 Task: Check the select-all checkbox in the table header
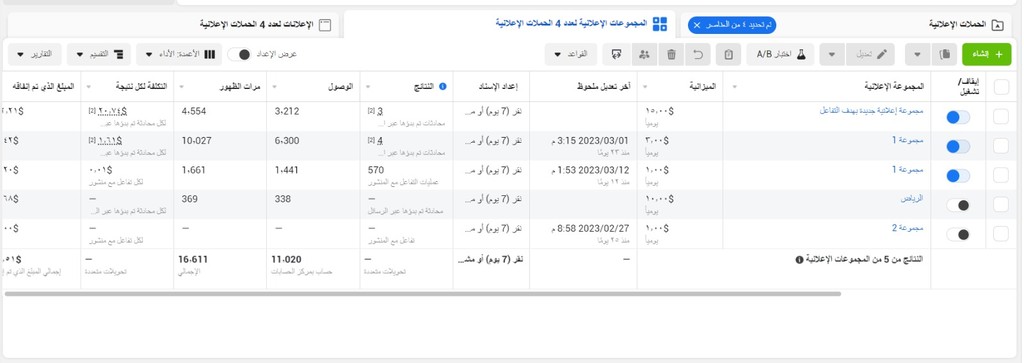(x=1001, y=87)
